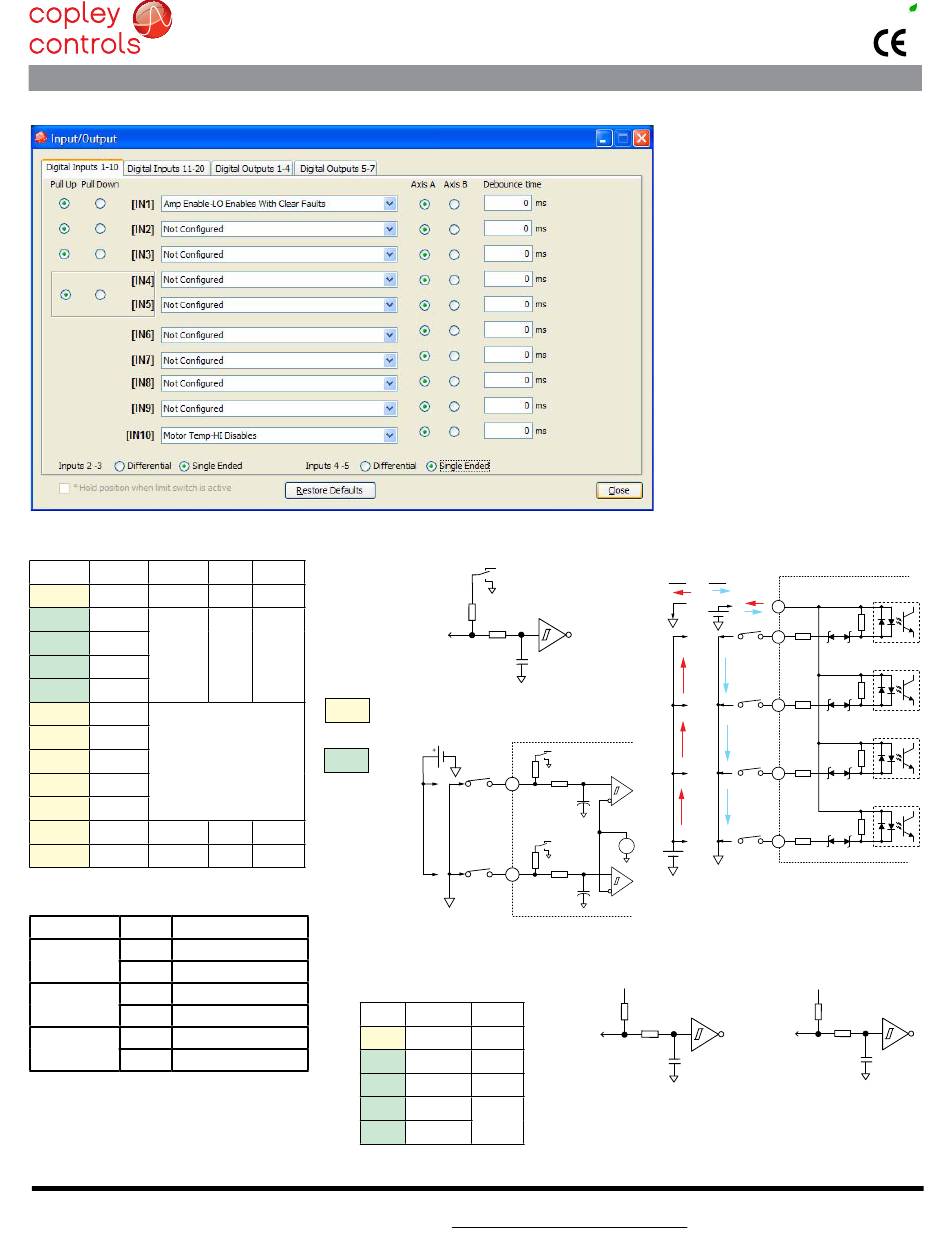Assign IN6 to Axis B
Viewport: 950px width, 1248px height.
click(x=454, y=330)
